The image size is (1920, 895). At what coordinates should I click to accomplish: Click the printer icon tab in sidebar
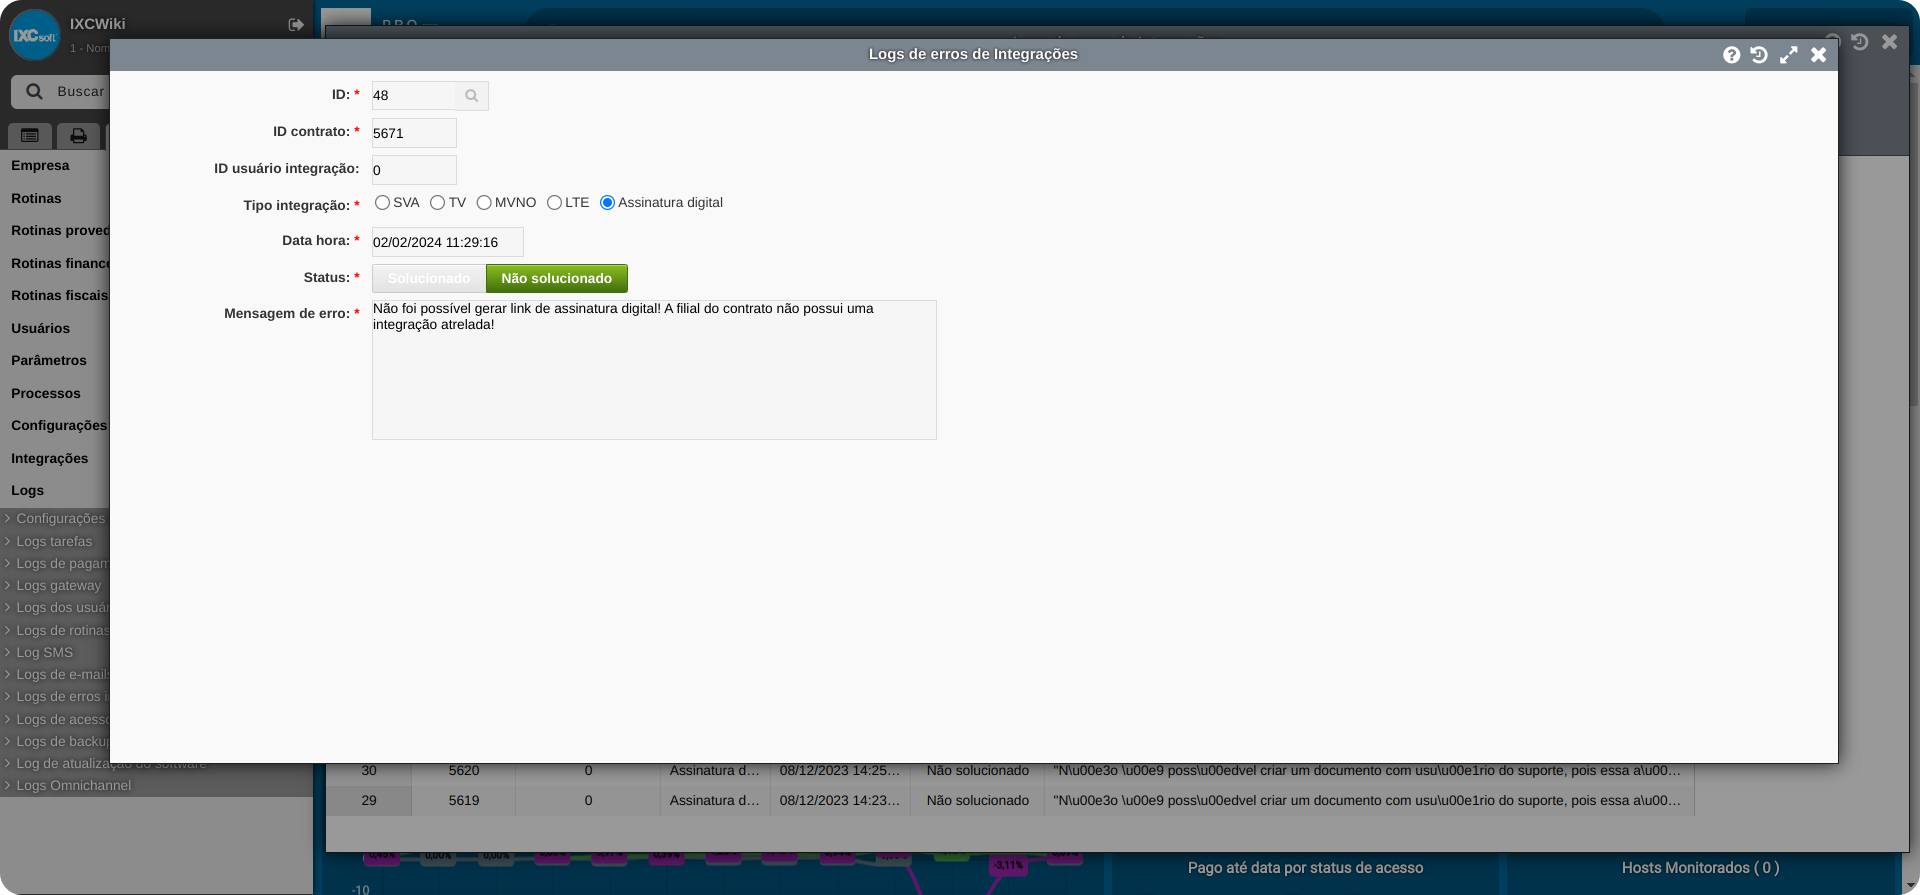point(78,135)
